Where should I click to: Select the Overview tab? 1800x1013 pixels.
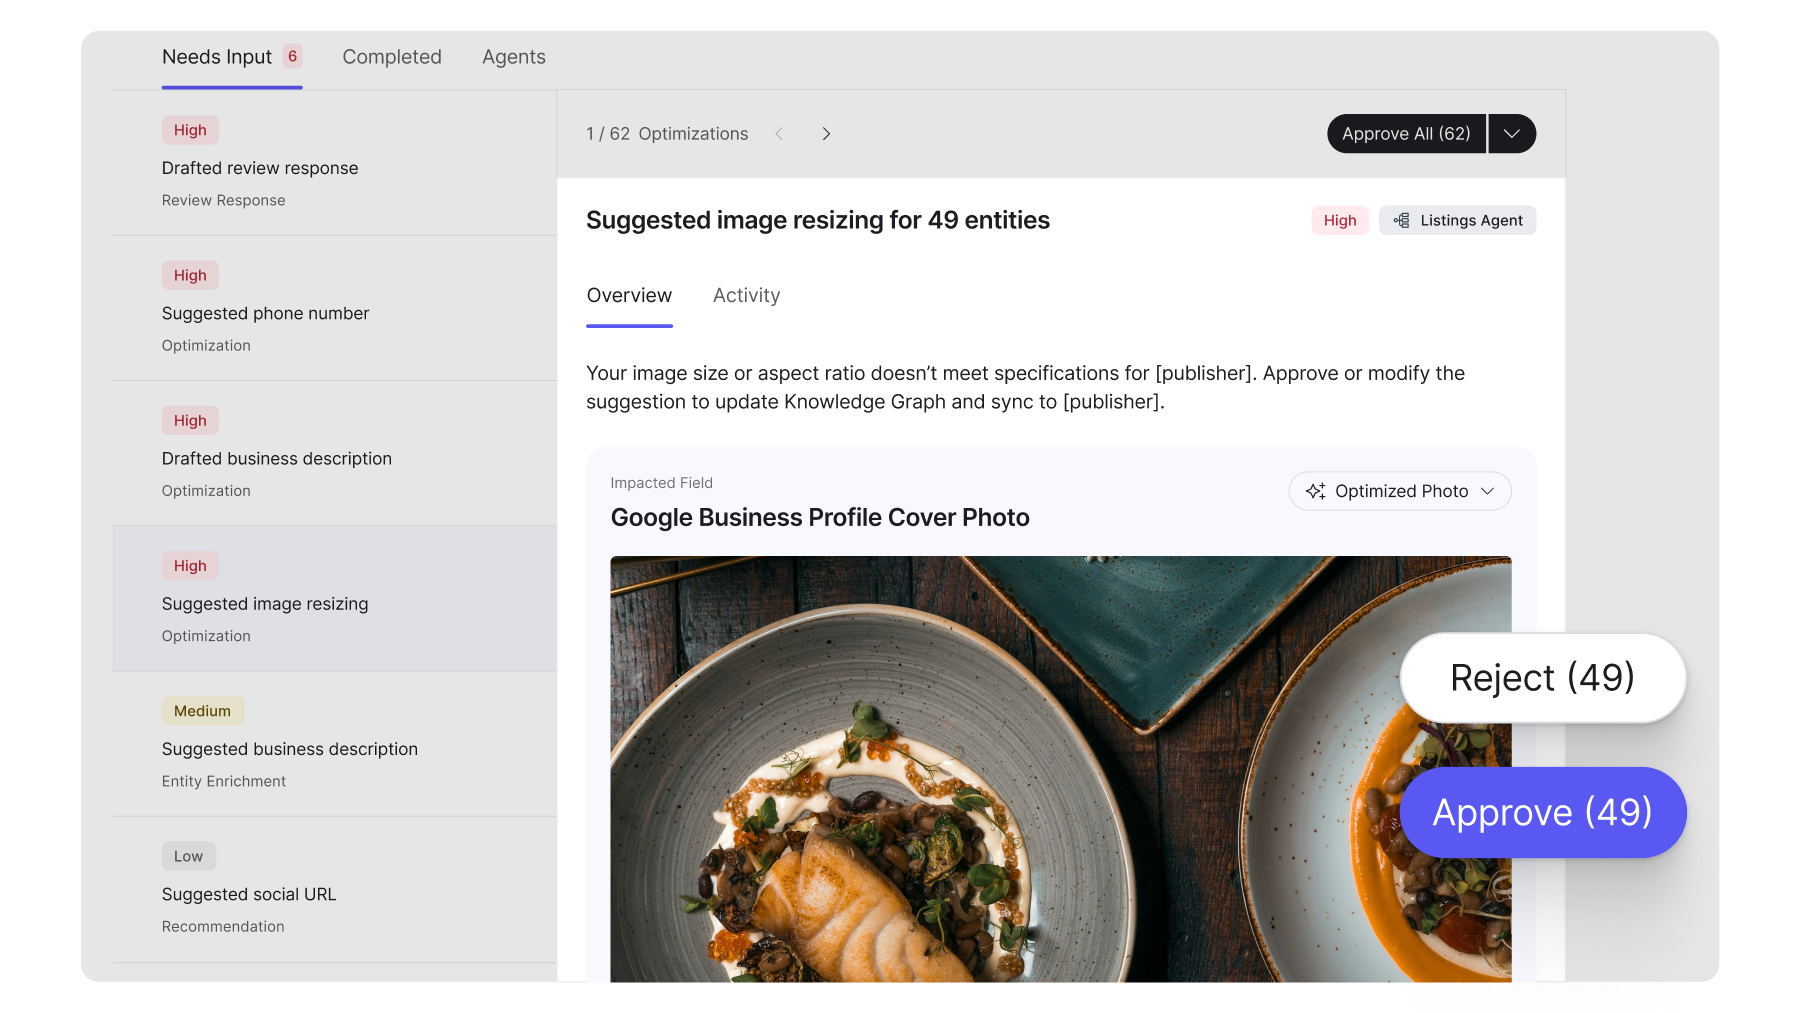629,296
